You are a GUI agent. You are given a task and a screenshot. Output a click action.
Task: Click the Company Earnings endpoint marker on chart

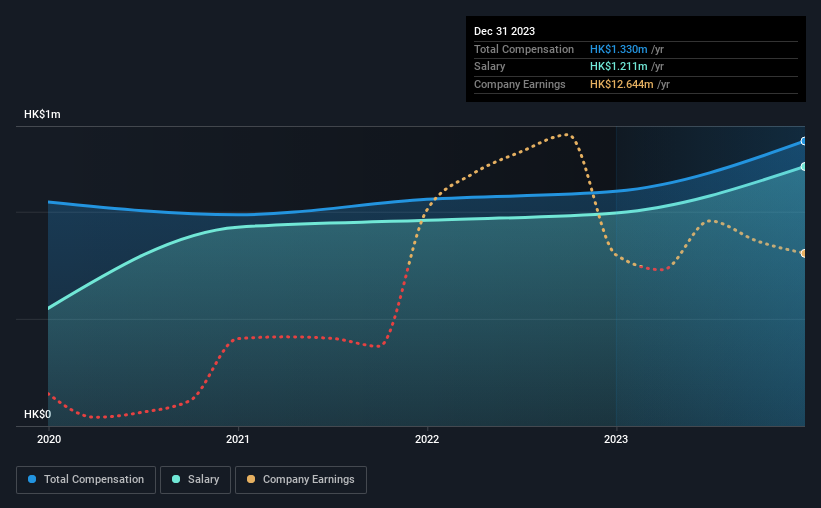click(804, 253)
